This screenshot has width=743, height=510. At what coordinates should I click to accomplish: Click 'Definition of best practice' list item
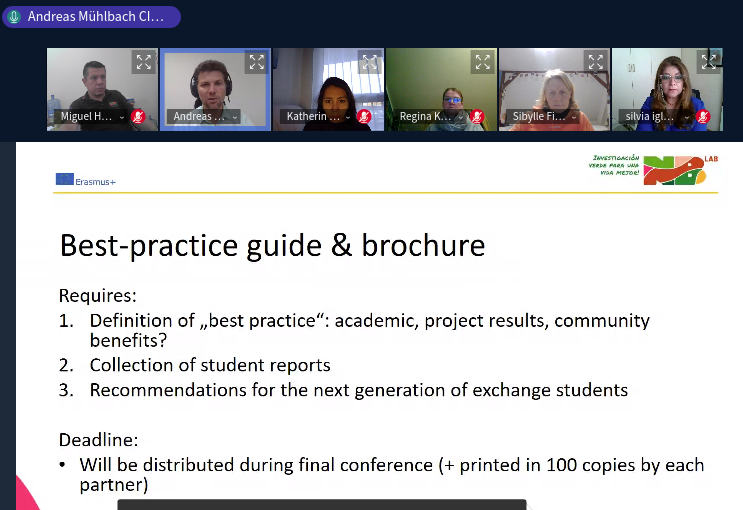click(x=370, y=330)
